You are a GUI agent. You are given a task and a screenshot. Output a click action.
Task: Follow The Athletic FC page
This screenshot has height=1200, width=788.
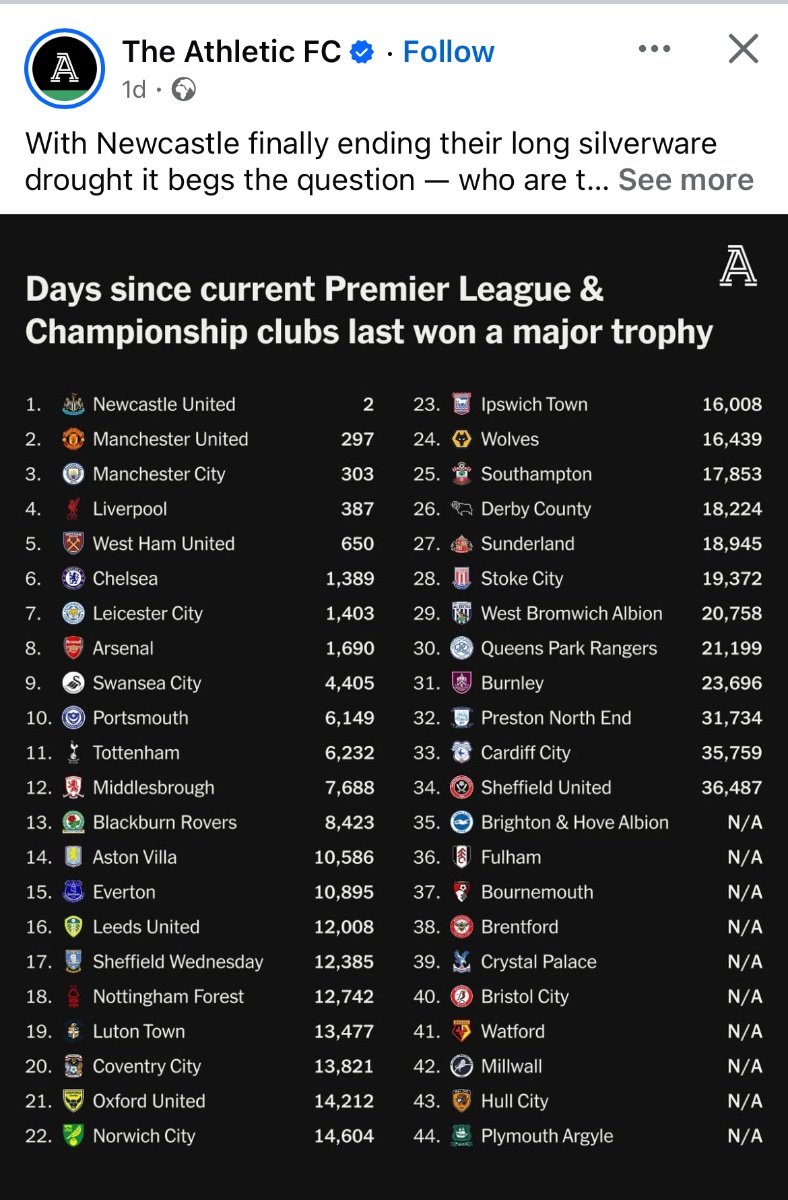click(x=448, y=52)
